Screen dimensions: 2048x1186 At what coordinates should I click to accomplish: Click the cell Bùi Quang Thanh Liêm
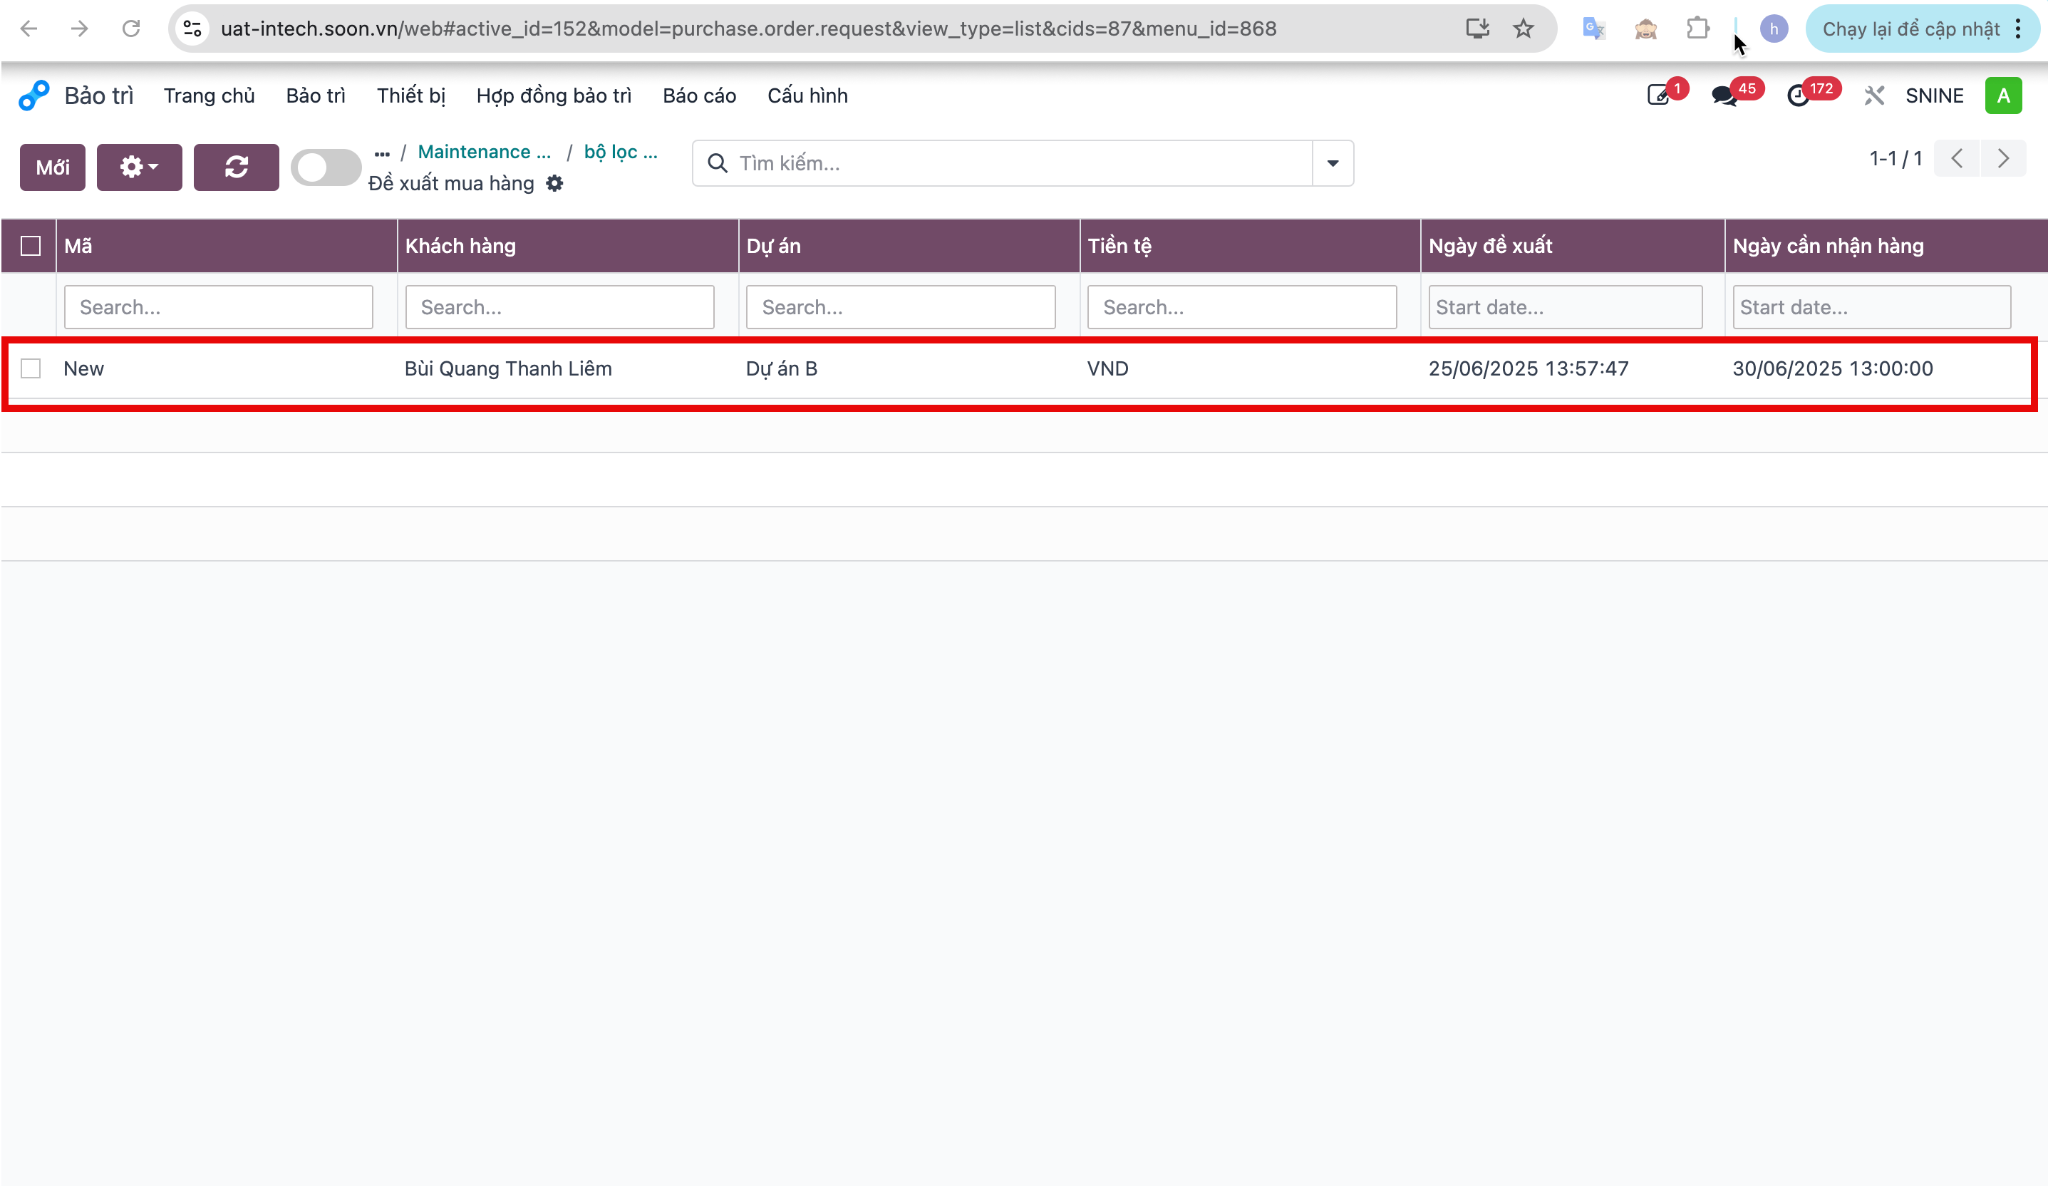click(x=508, y=369)
